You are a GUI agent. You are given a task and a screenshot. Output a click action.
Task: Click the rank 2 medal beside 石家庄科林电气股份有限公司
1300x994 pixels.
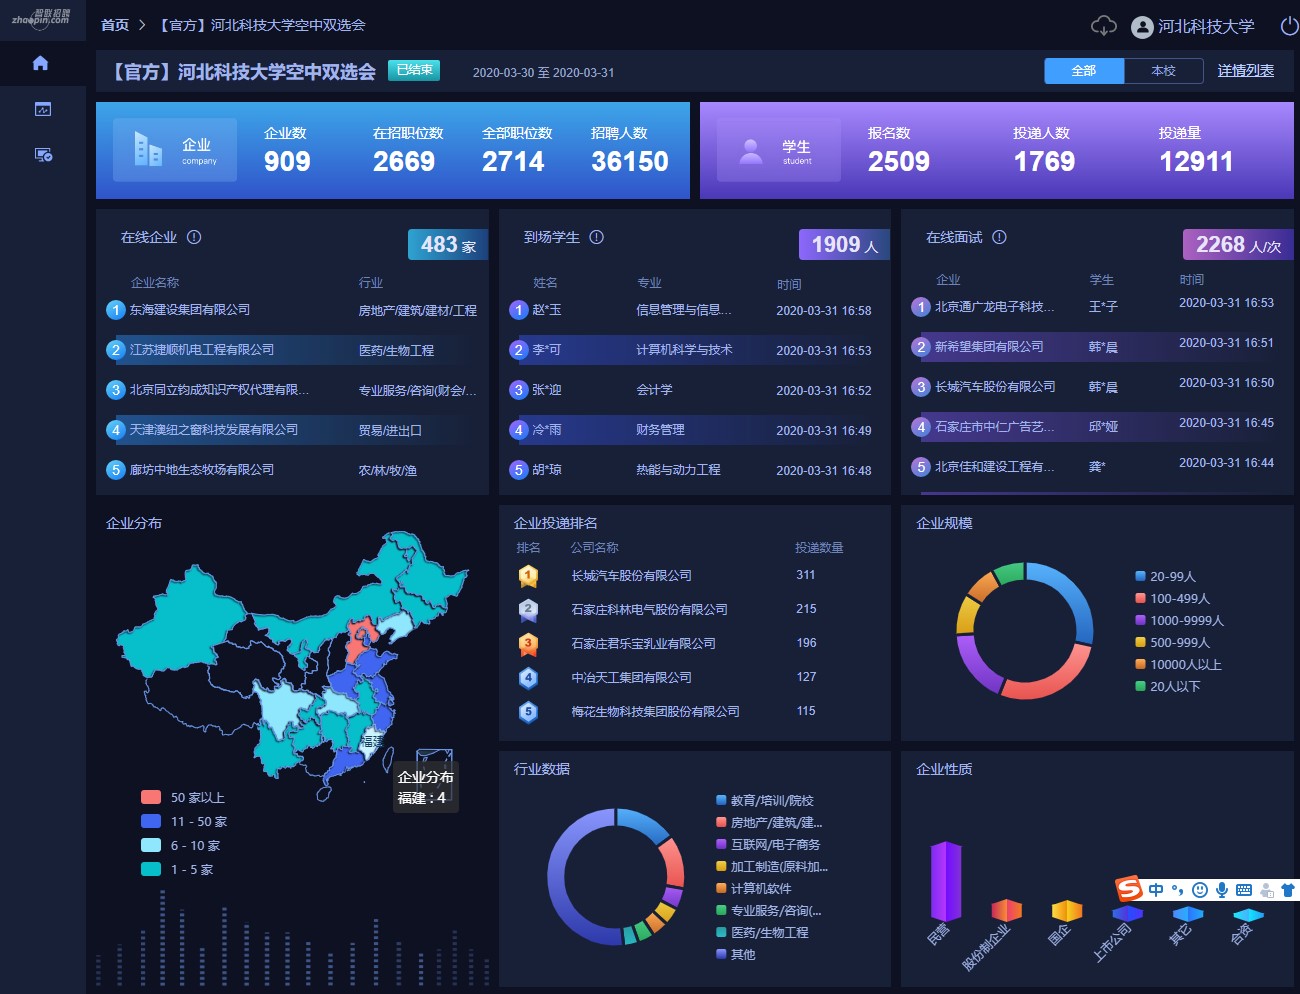[x=528, y=610]
